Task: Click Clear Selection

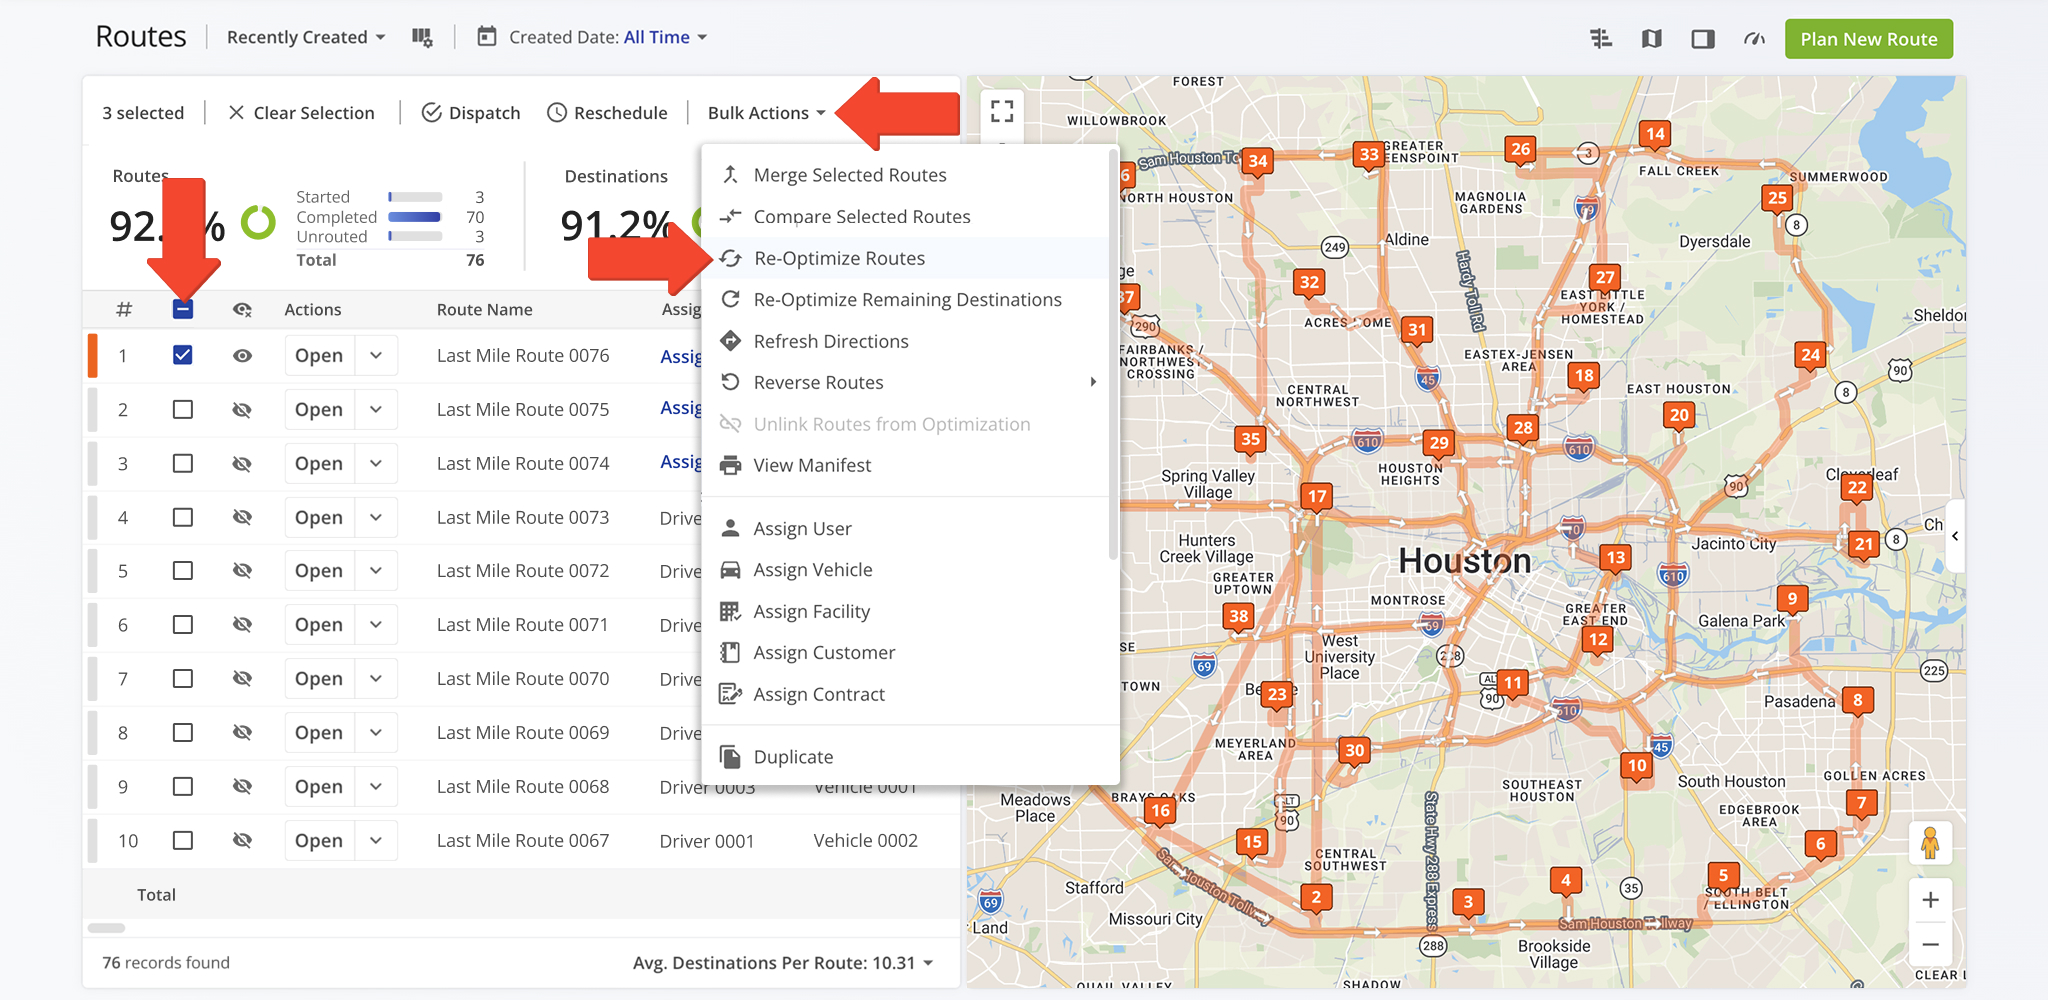Action: click(301, 113)
